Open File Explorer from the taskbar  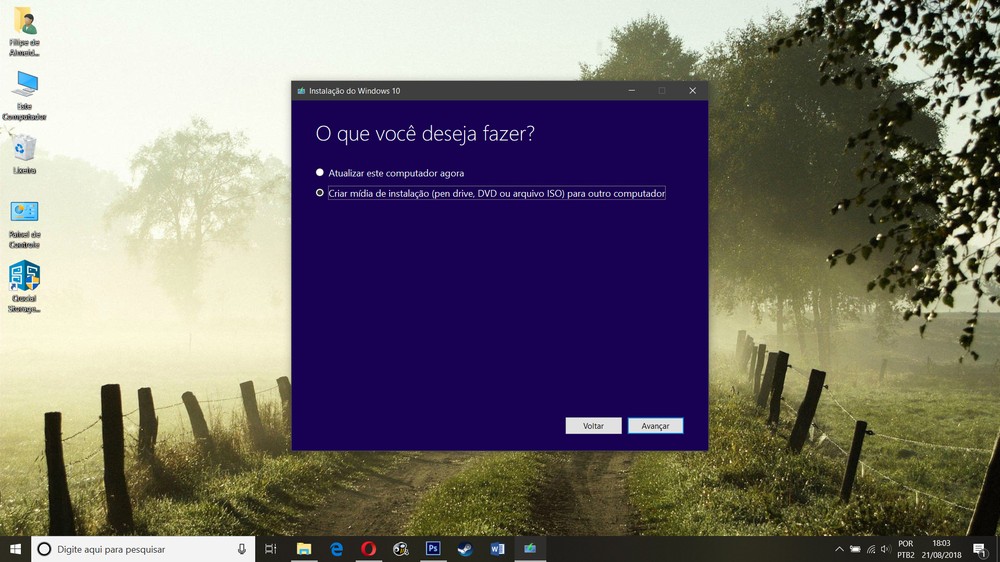(x=304, y=549)
